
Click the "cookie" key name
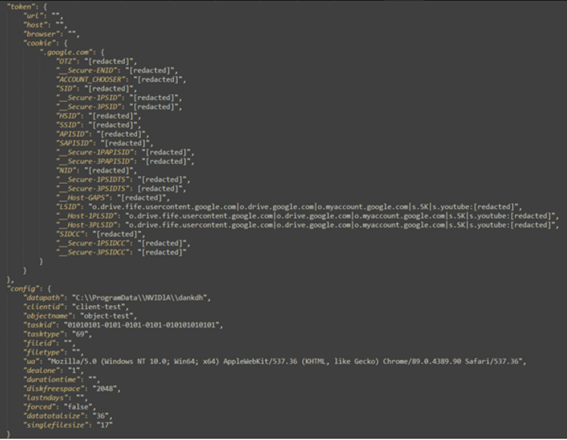click(40, 43)
